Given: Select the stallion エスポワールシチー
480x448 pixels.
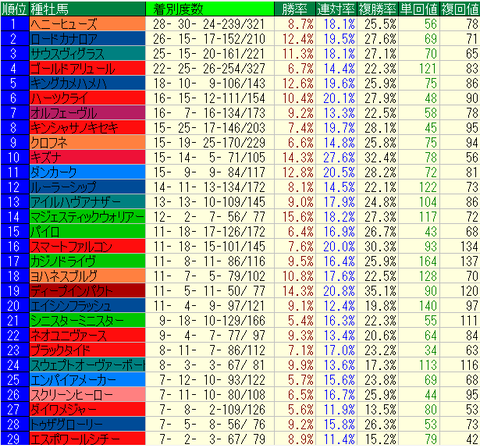Looking at the screenshot, I should point(87,439).
